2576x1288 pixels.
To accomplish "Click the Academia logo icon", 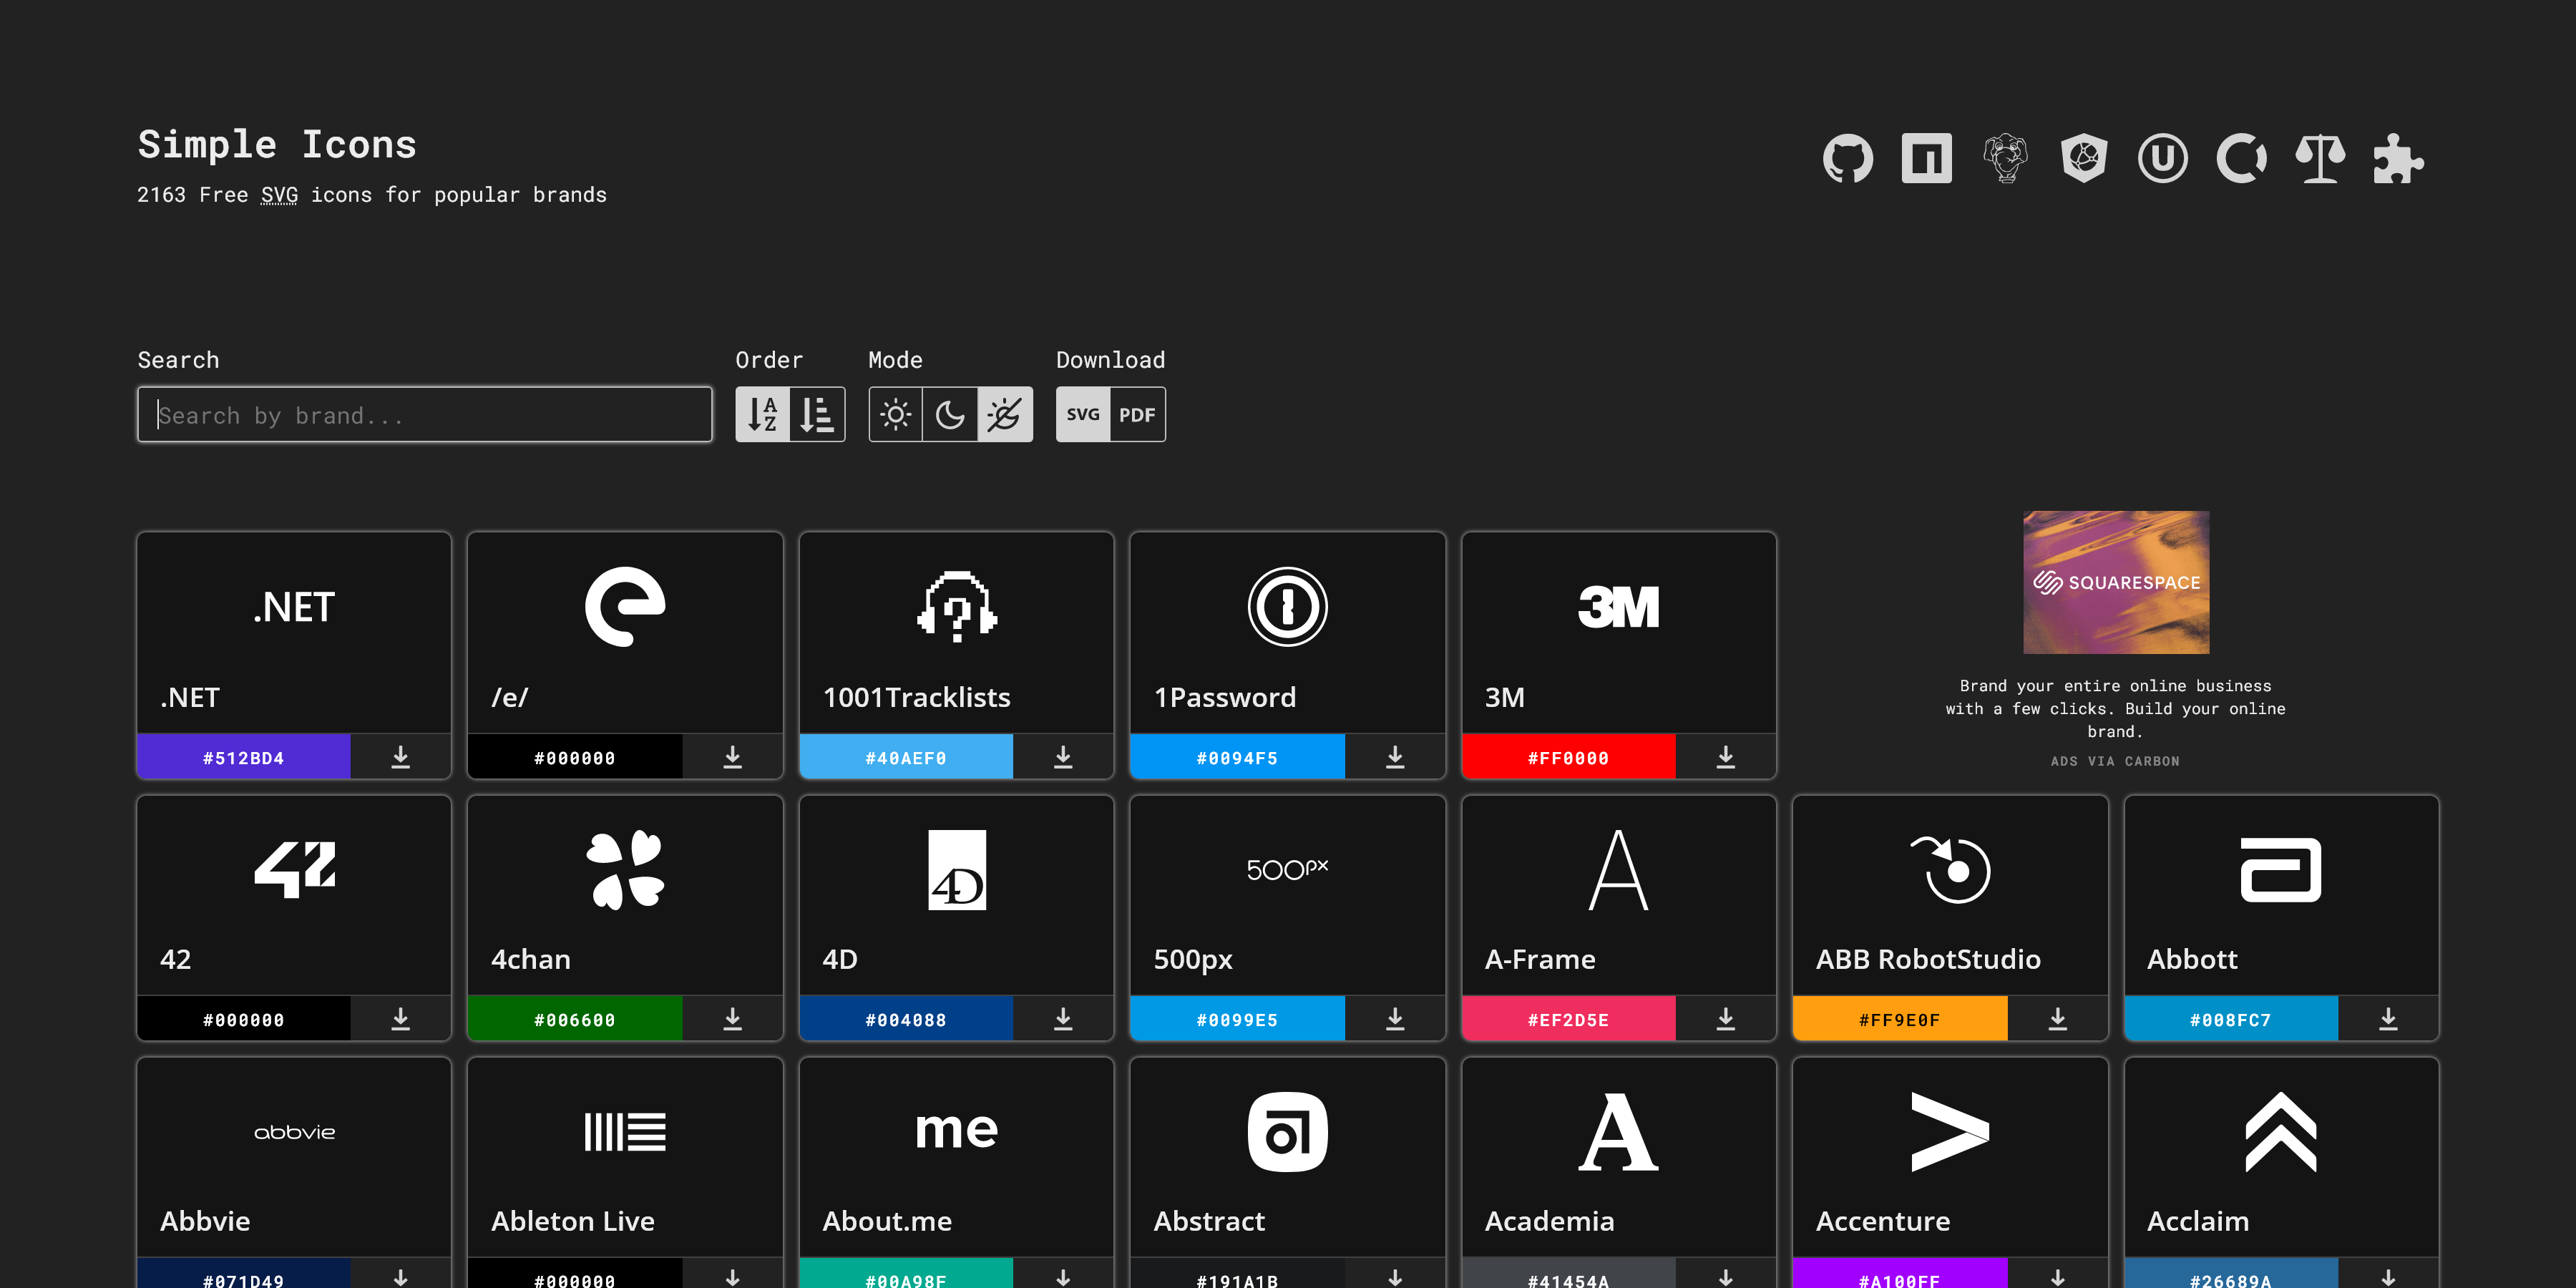I will point(1619,1132).
